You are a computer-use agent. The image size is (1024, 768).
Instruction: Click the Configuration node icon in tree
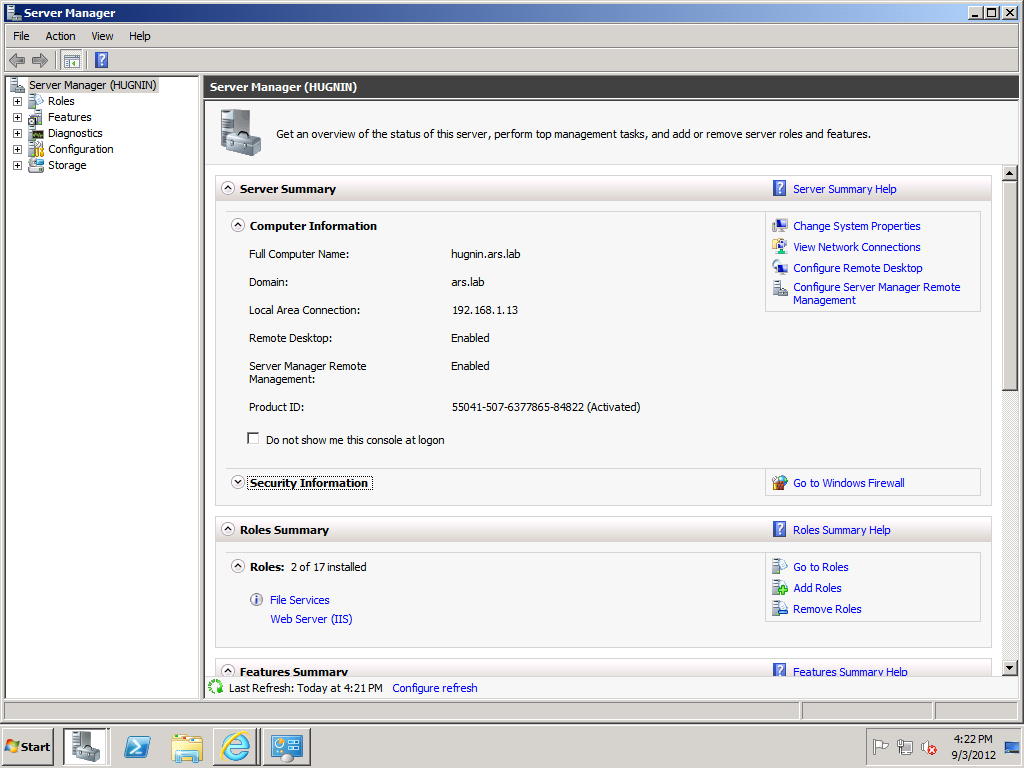[x=36, y=150]
